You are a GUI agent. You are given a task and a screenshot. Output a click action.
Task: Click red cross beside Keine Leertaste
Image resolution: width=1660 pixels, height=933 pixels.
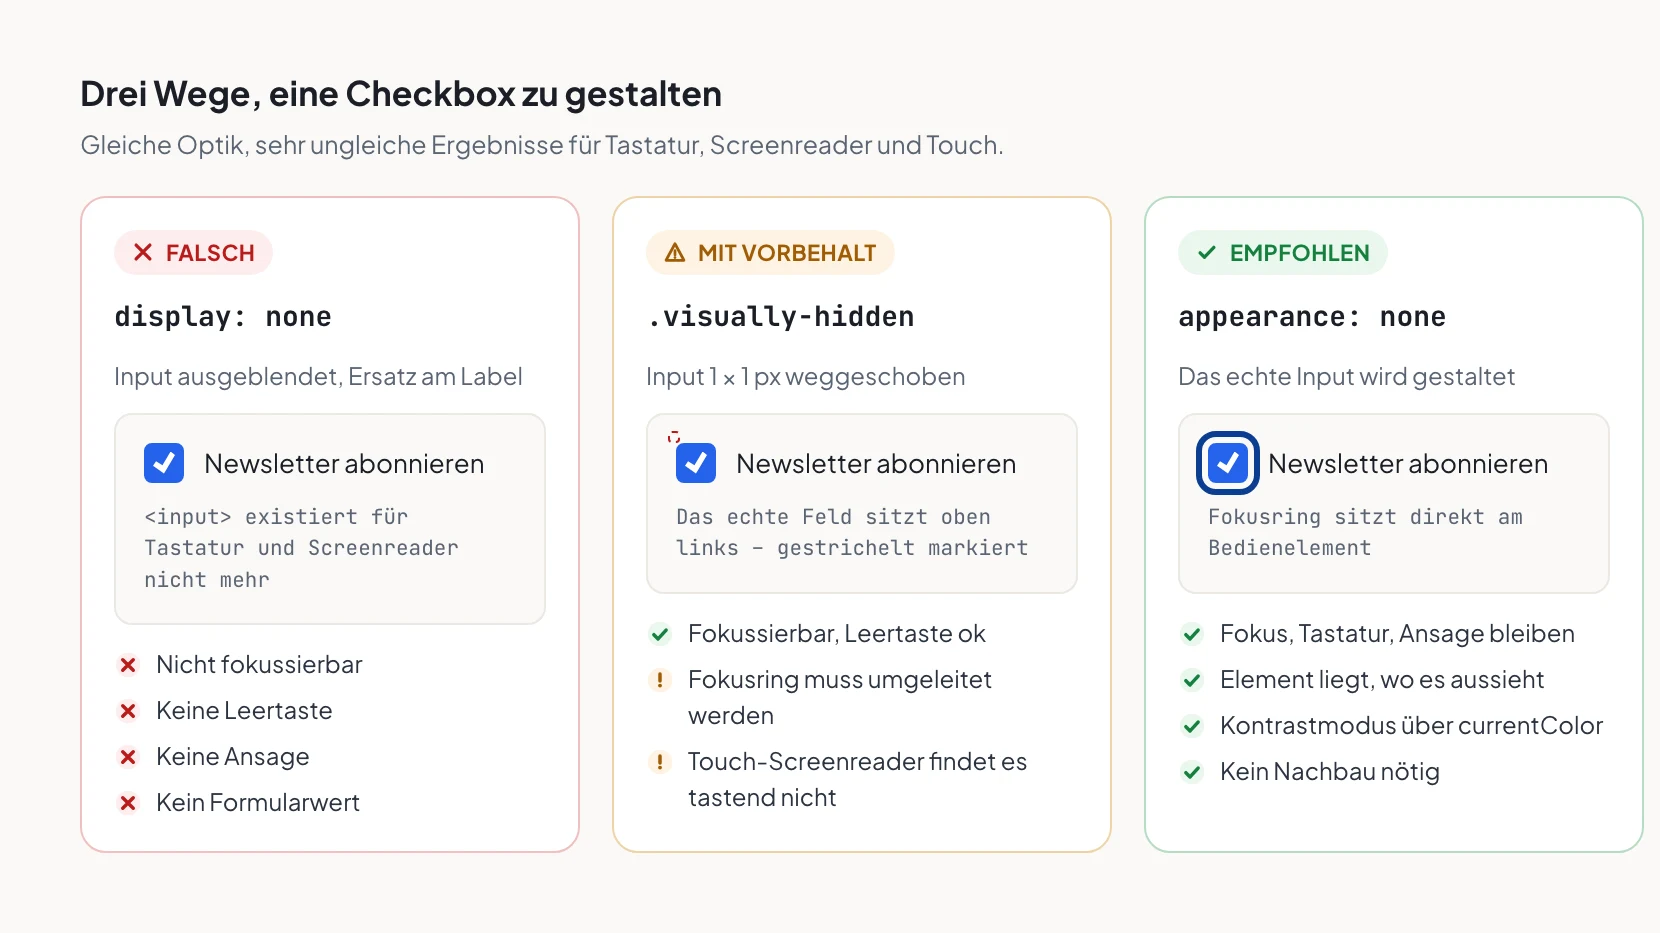point(128,711)
